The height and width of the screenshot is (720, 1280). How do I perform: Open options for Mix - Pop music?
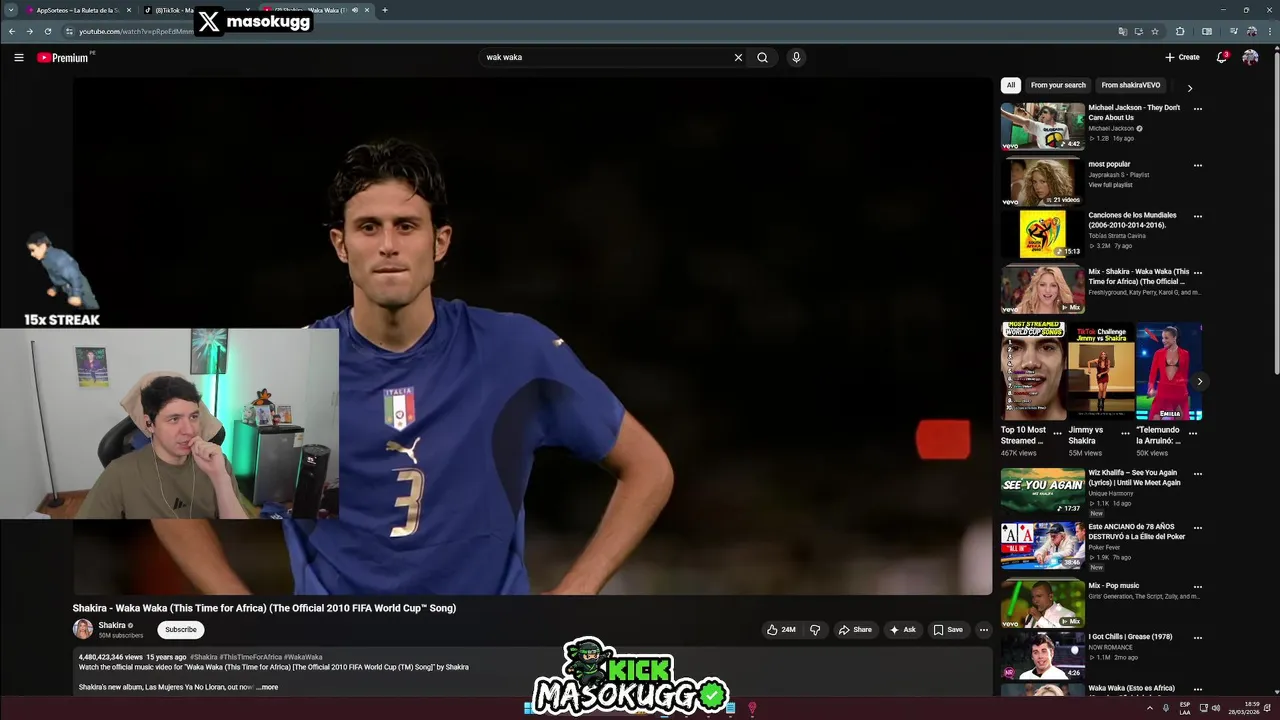tap(1198, 587)
